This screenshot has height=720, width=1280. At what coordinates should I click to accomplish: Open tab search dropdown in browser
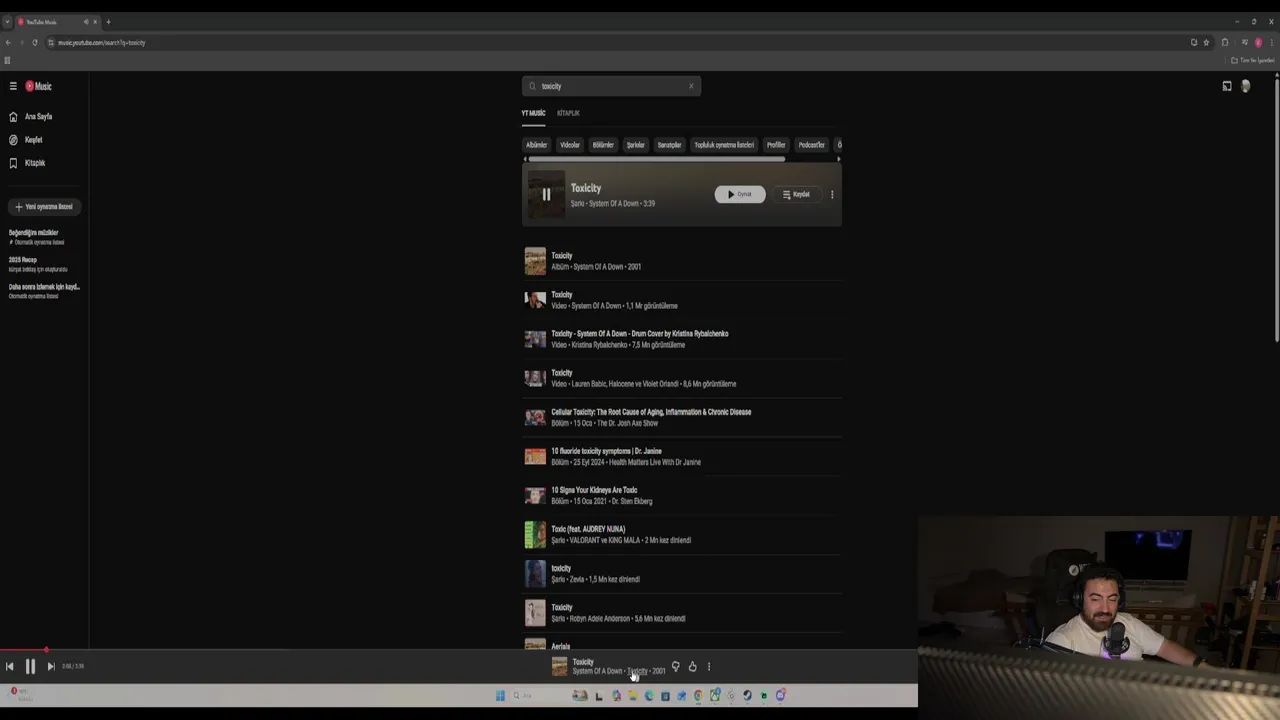coord(7,22)
